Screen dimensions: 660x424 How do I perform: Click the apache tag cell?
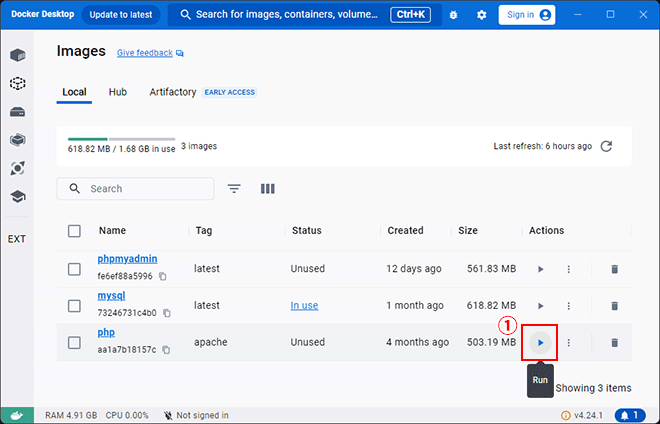coord(211,342)
